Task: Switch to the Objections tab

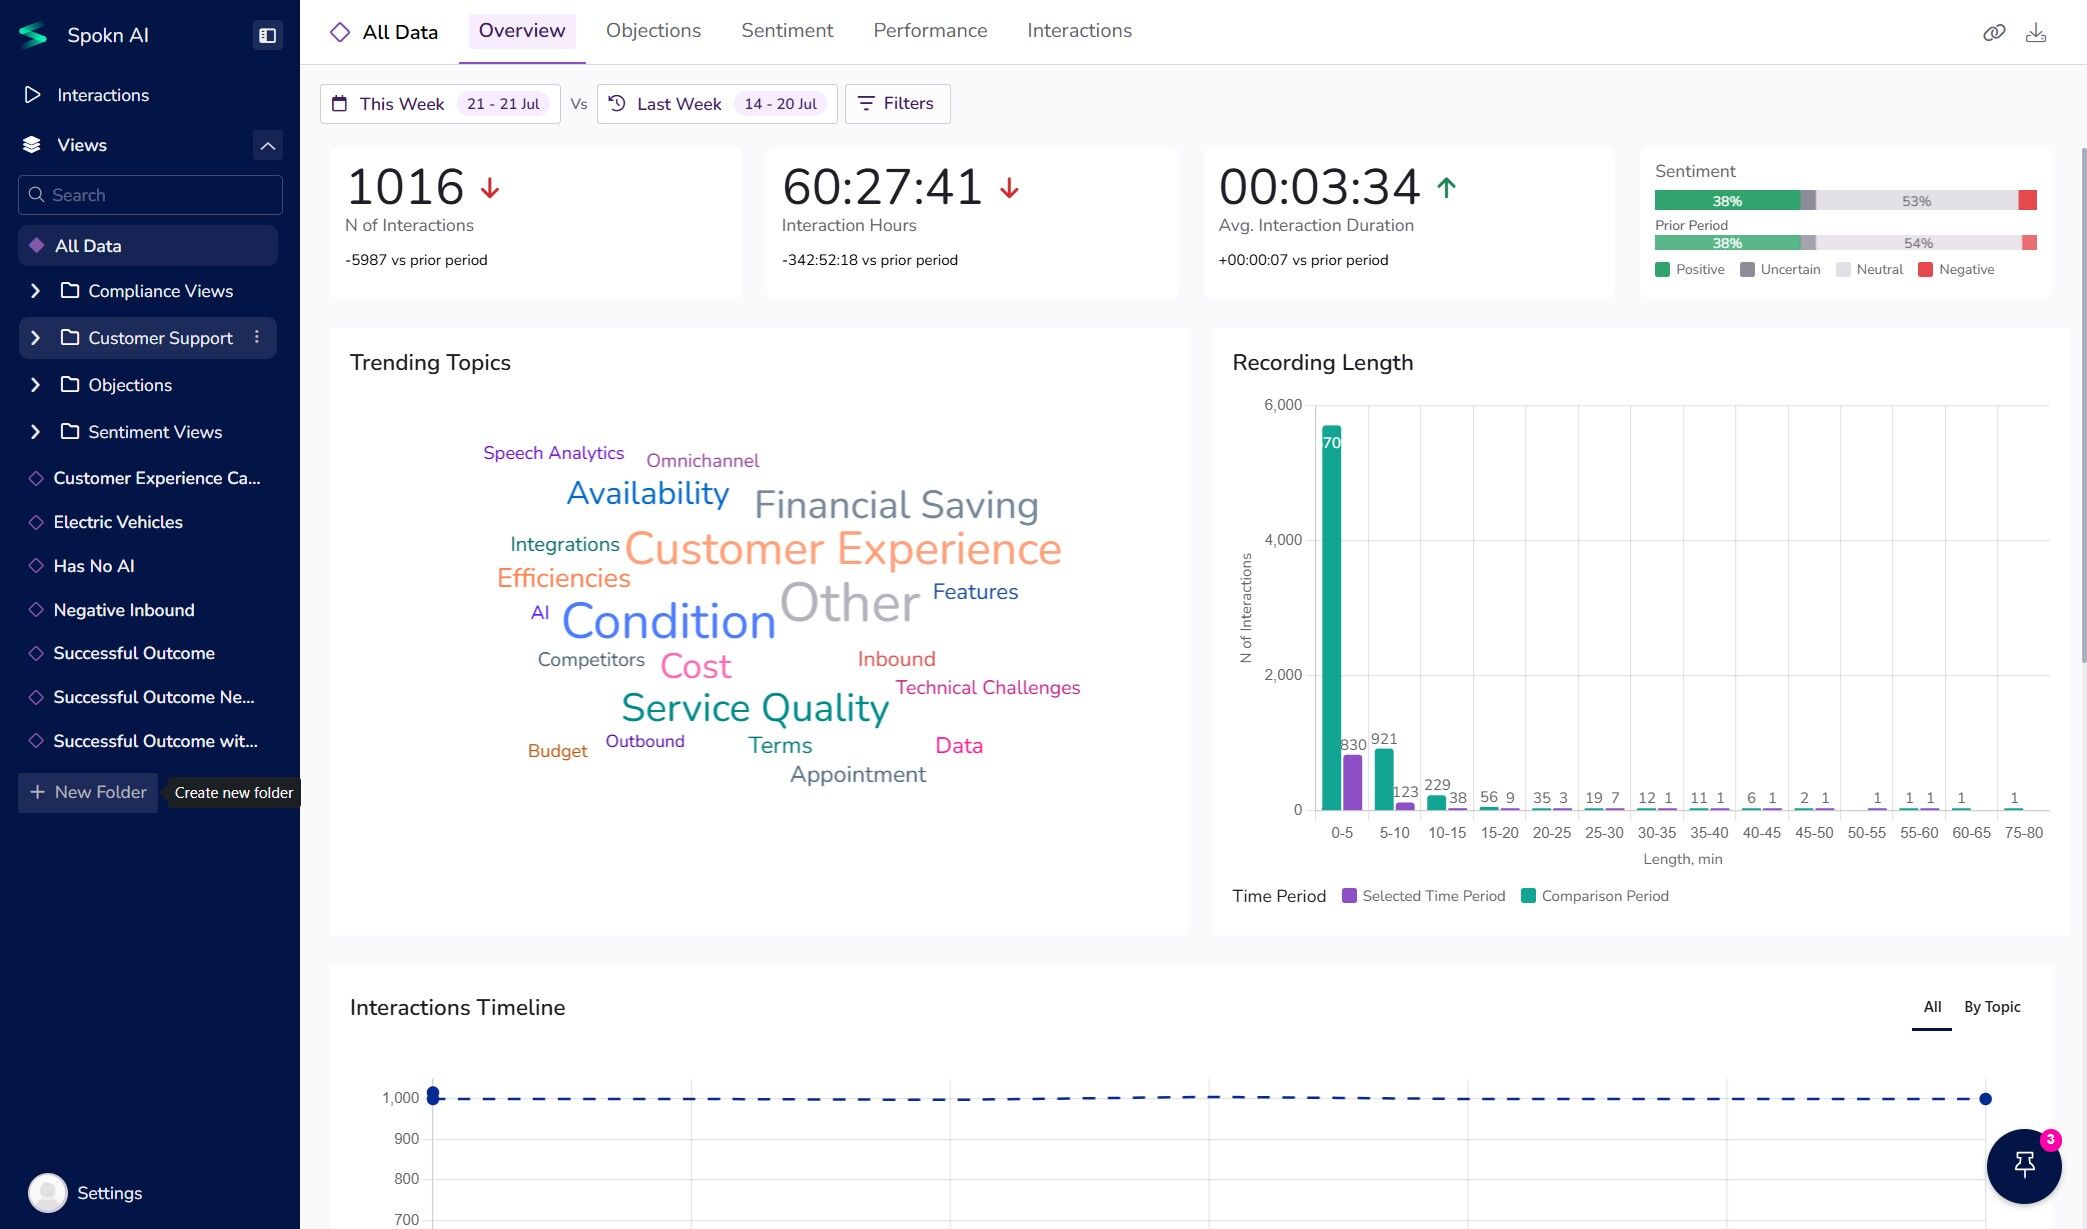Action: 653,31
